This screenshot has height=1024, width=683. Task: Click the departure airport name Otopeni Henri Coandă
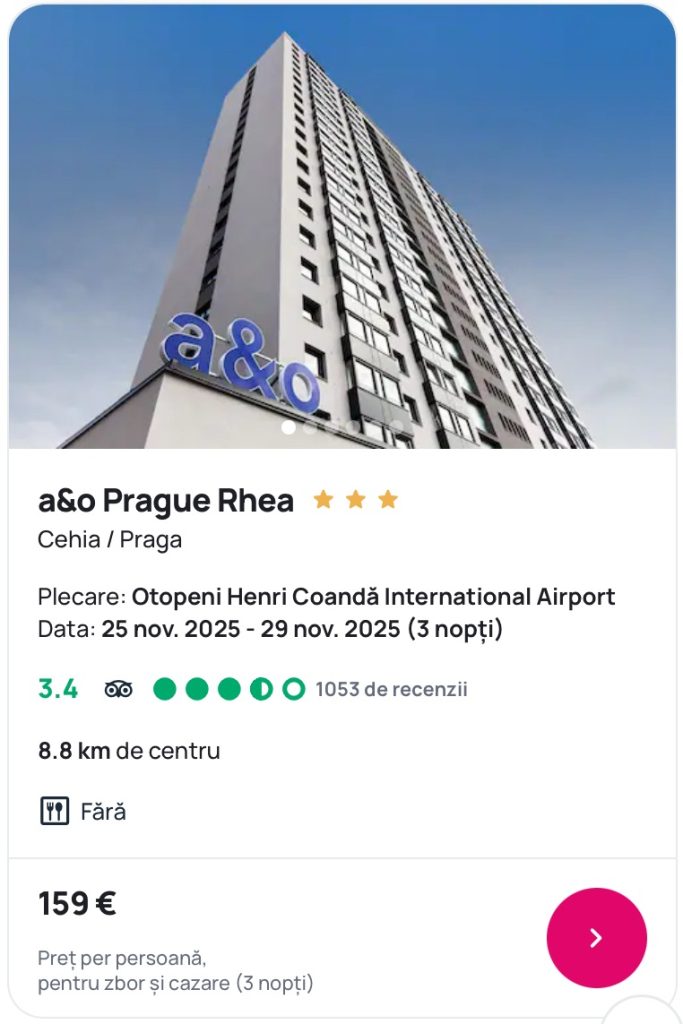[x=373, y=598]
